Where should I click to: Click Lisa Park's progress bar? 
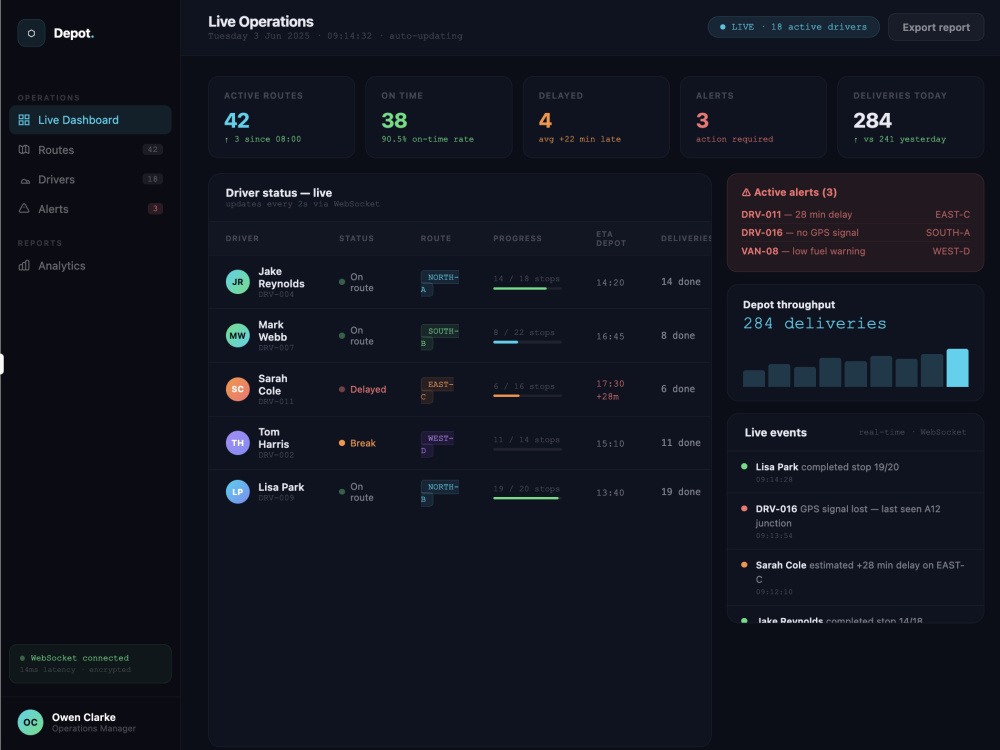pos(527,498)
